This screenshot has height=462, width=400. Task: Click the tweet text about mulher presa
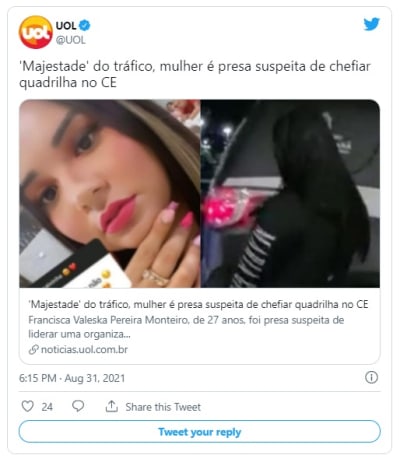click(195, 74)
